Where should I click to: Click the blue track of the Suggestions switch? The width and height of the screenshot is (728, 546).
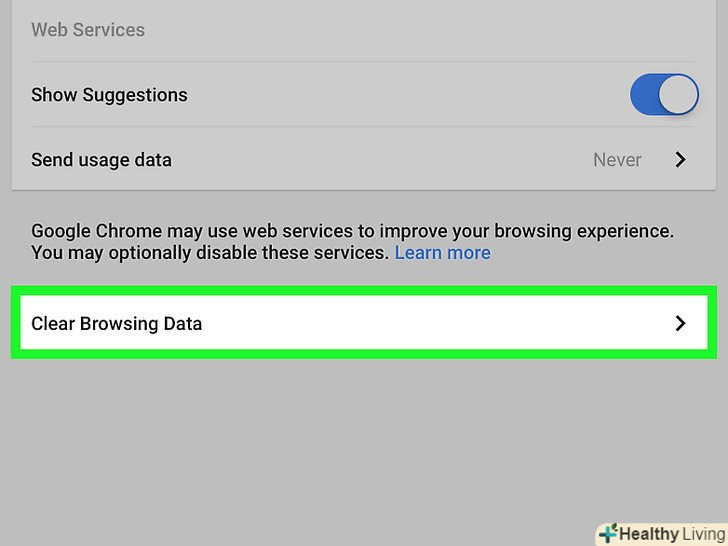coord(645,95)
